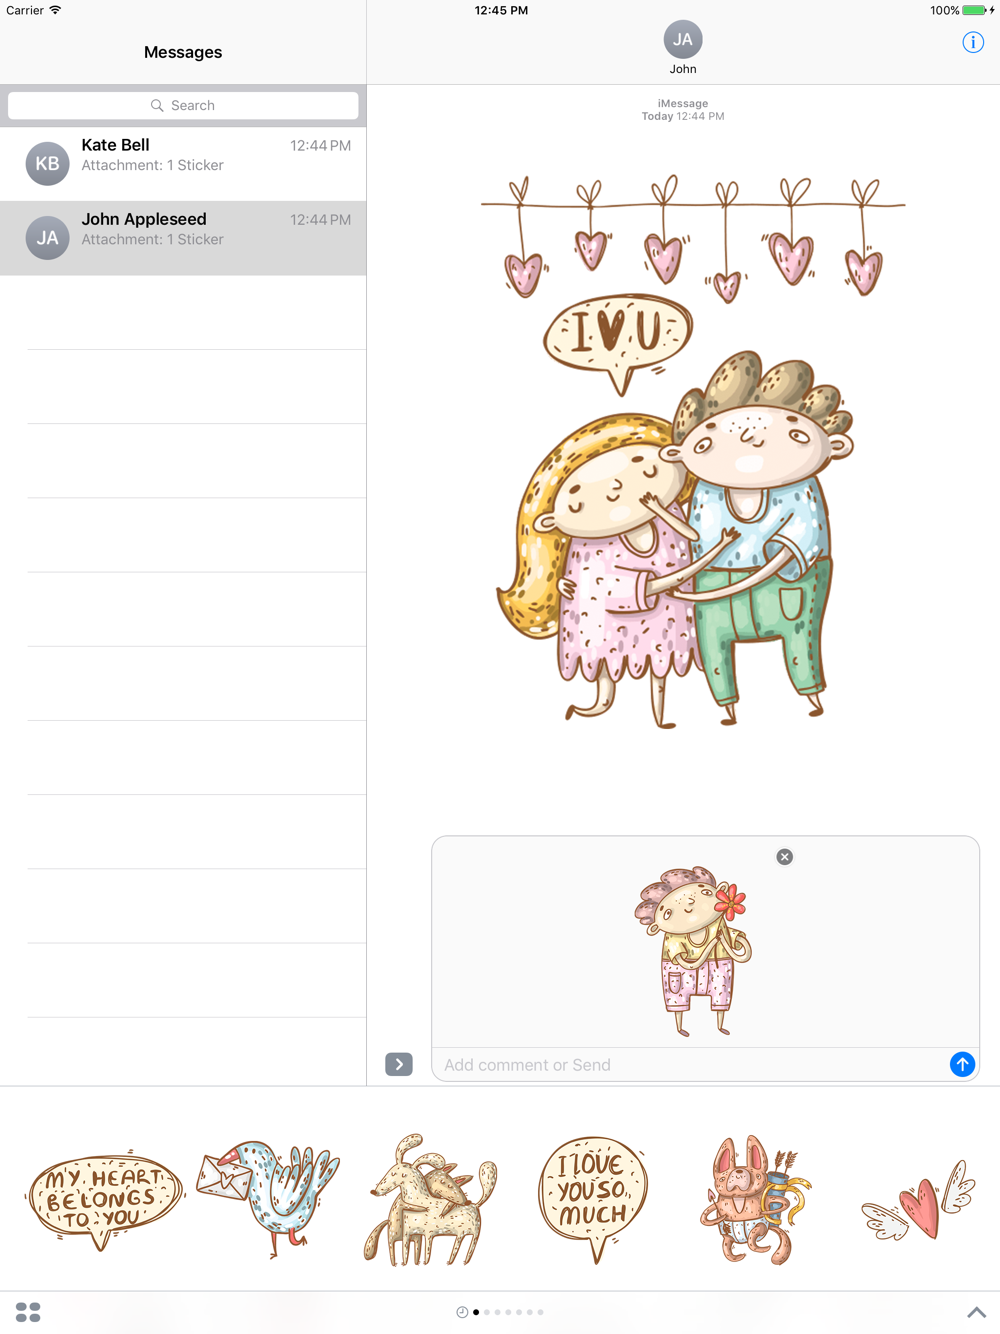Expand sticker panel with up chevron
The height and width of the screenshot is (1334, 1000).
977,1312
